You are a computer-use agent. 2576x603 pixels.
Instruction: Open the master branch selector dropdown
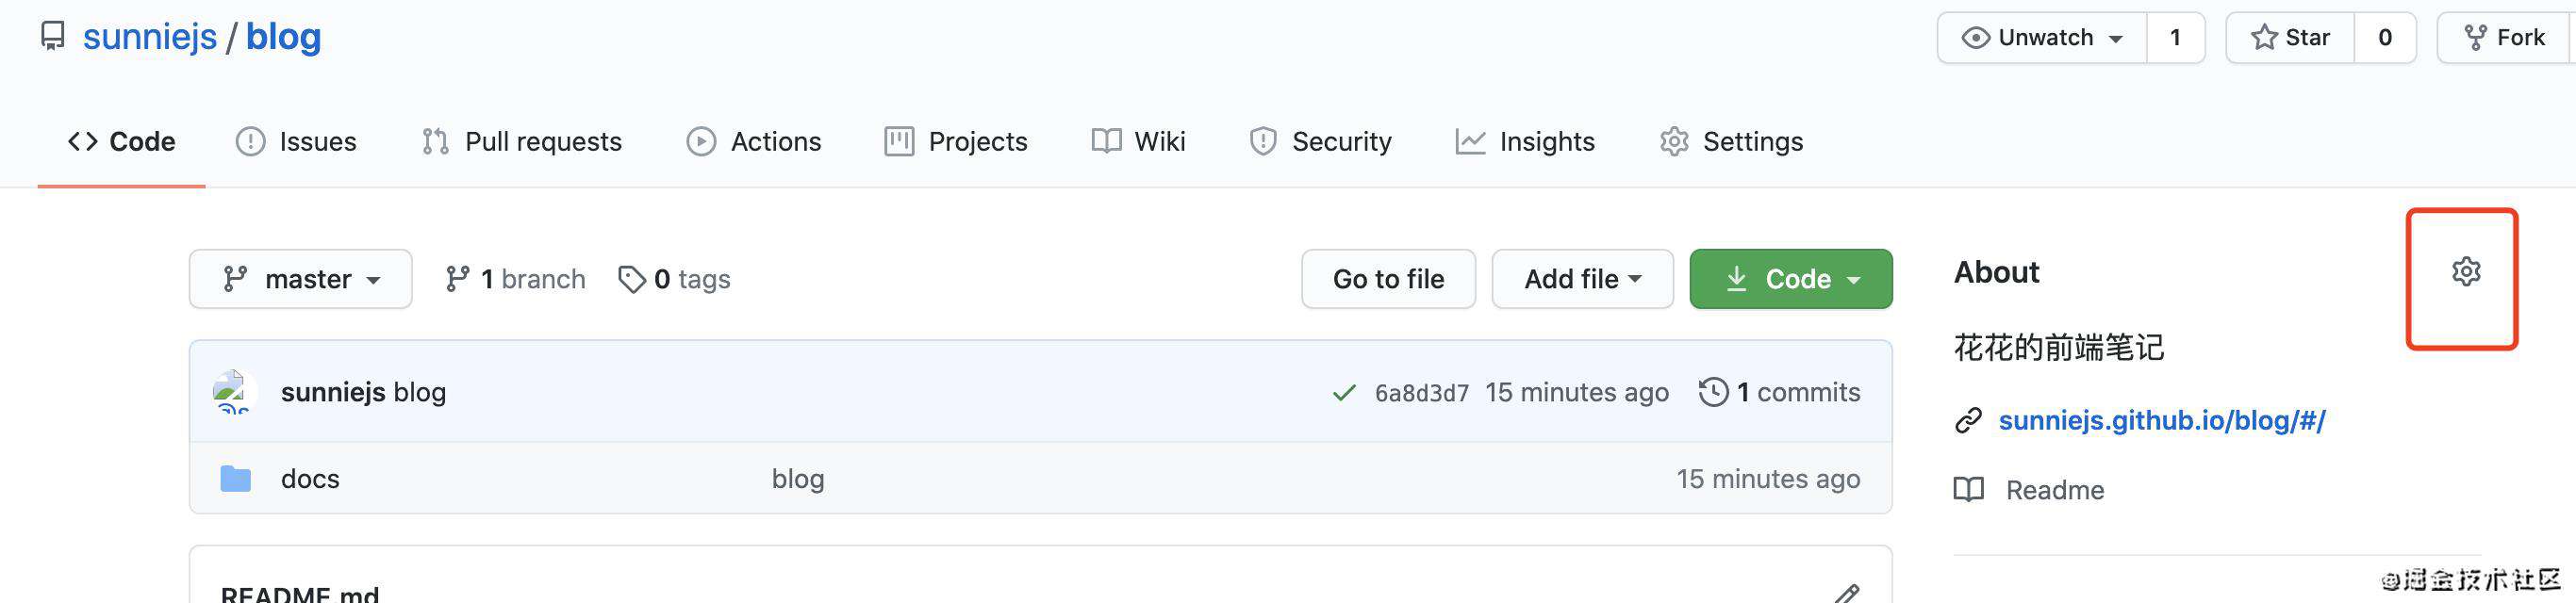pos(301,279)
